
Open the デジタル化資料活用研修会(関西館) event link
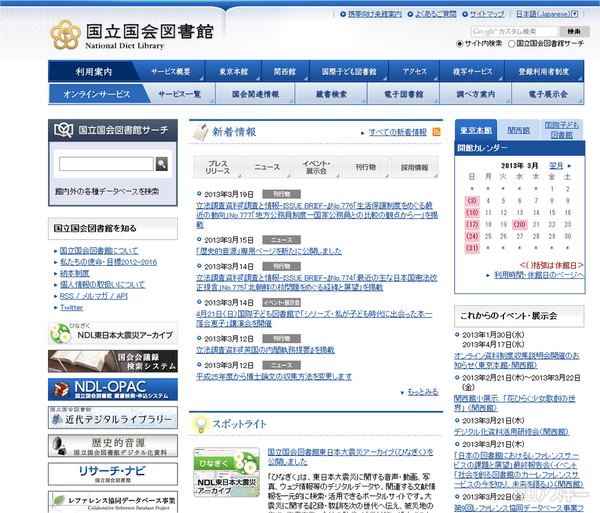click(x=511, y=432)
